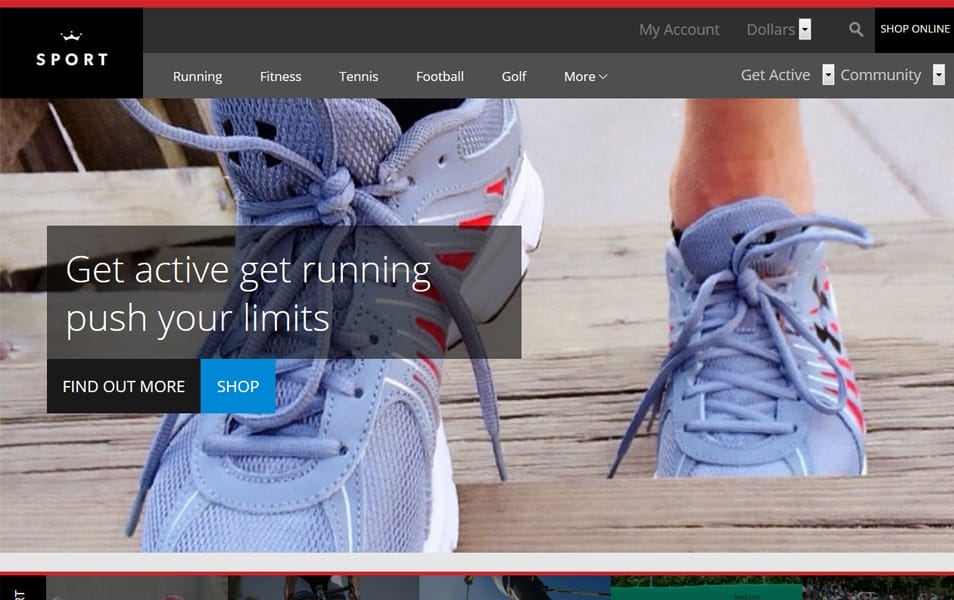Click the SHOP ONLINE button
Screen dimensions: 954x600
point(915,30)
